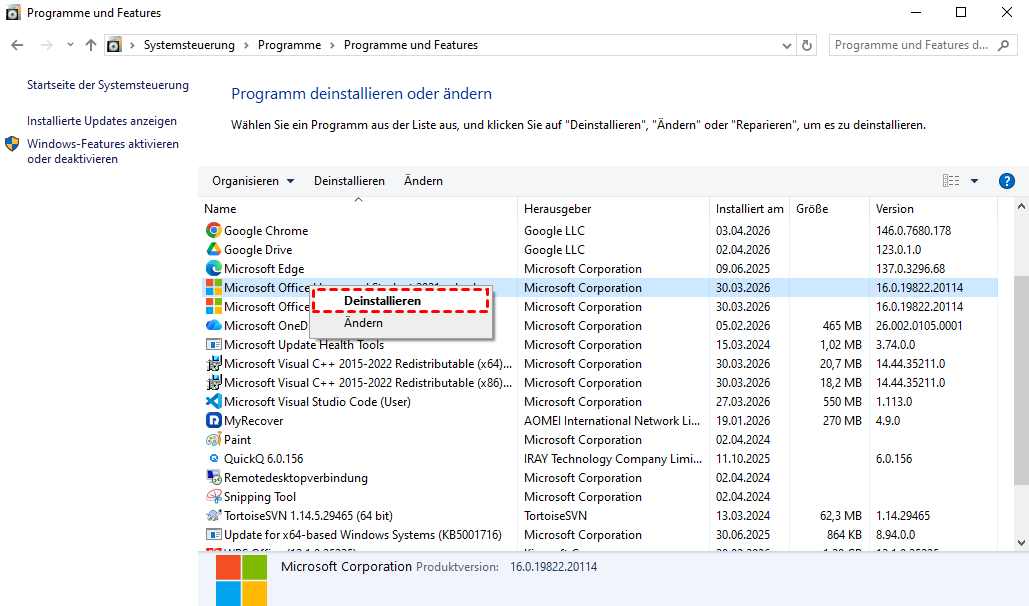Select the Visual Studio Code icon

(213, 402)
